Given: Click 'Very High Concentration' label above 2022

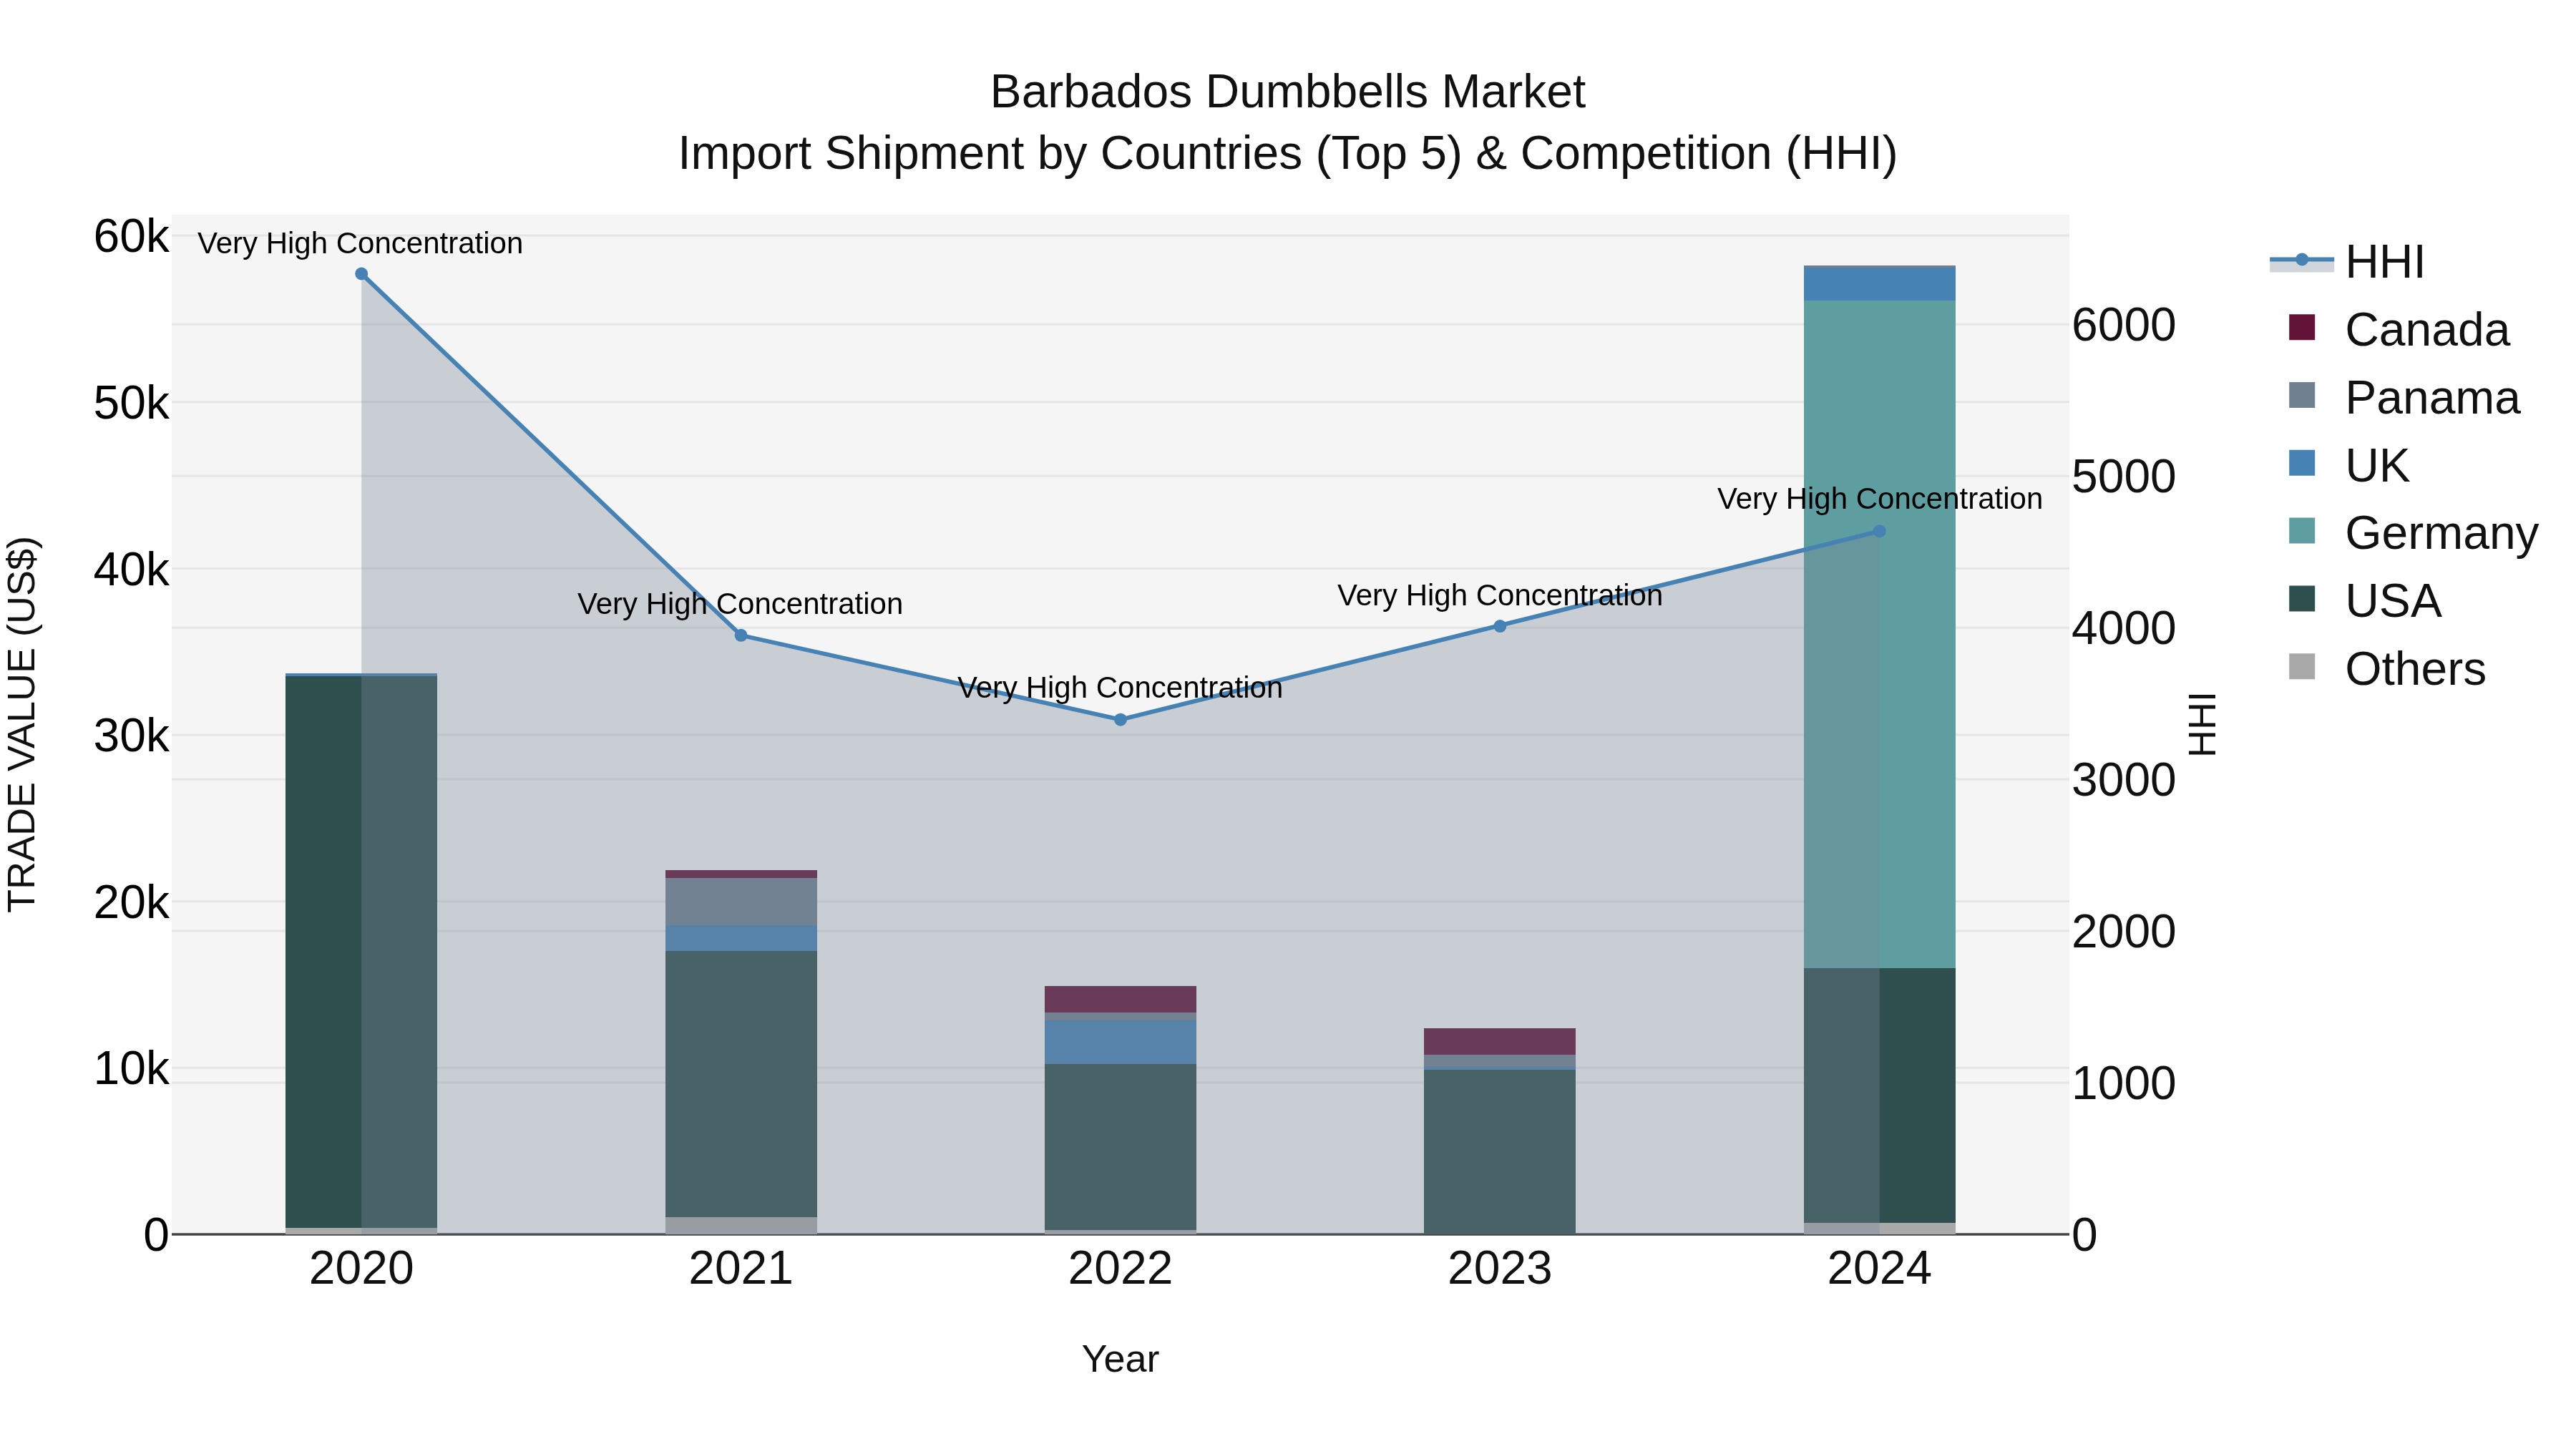Looking at the screenshot, I should coord(1120,687).
